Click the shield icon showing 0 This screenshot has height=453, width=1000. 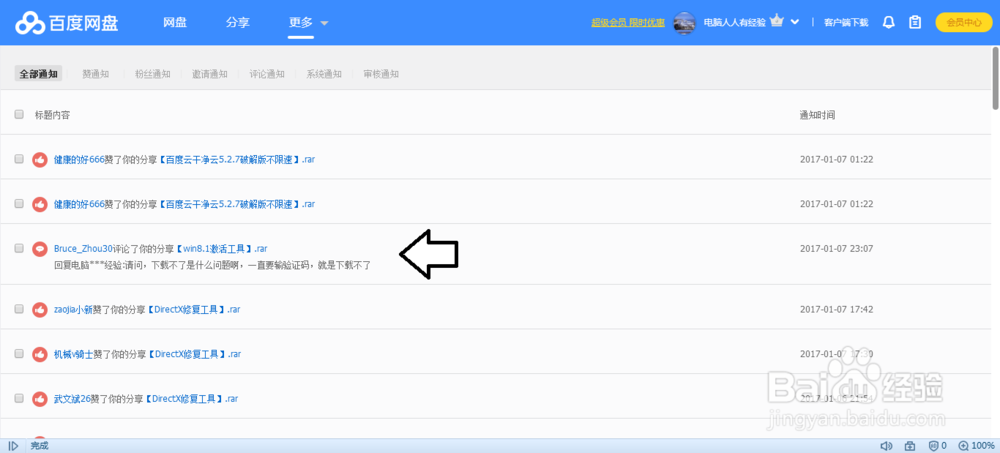pos(933,446)
